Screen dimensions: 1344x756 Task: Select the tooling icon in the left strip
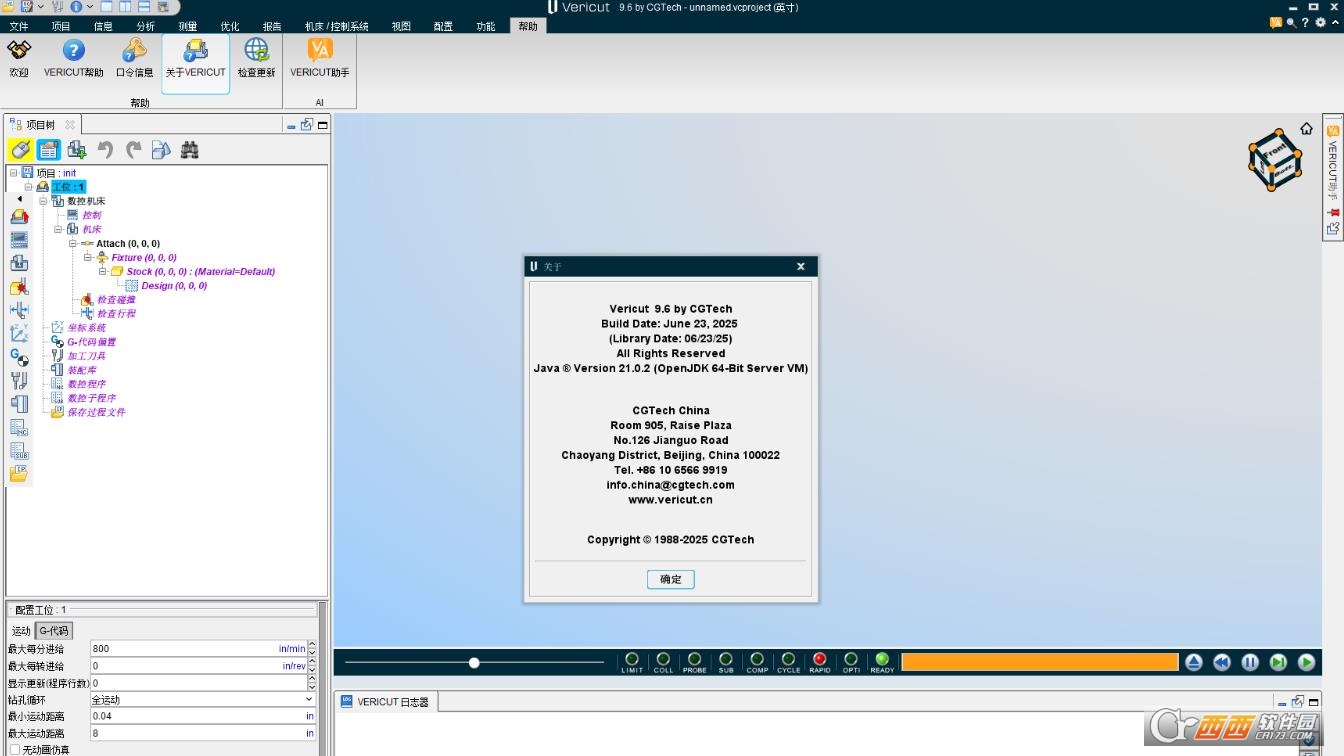[19, 381]
